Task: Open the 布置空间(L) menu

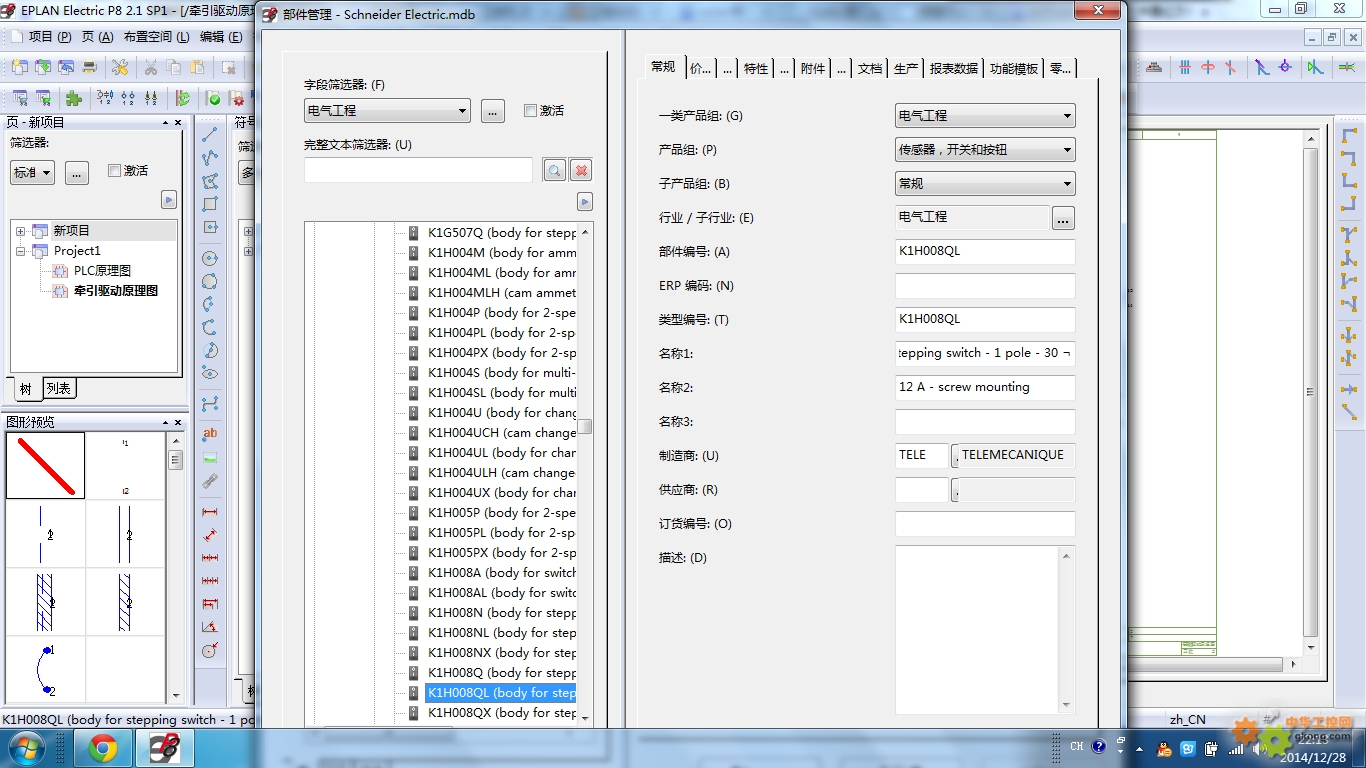Action: point(156,37)
